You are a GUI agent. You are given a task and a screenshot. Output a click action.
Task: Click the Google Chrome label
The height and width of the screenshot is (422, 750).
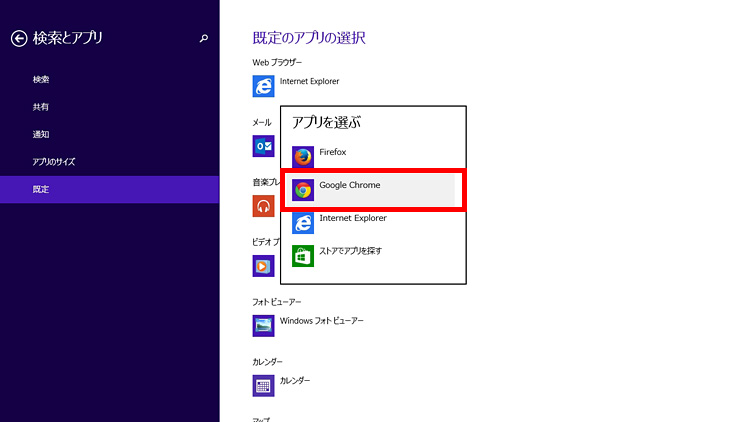[349, 185]
